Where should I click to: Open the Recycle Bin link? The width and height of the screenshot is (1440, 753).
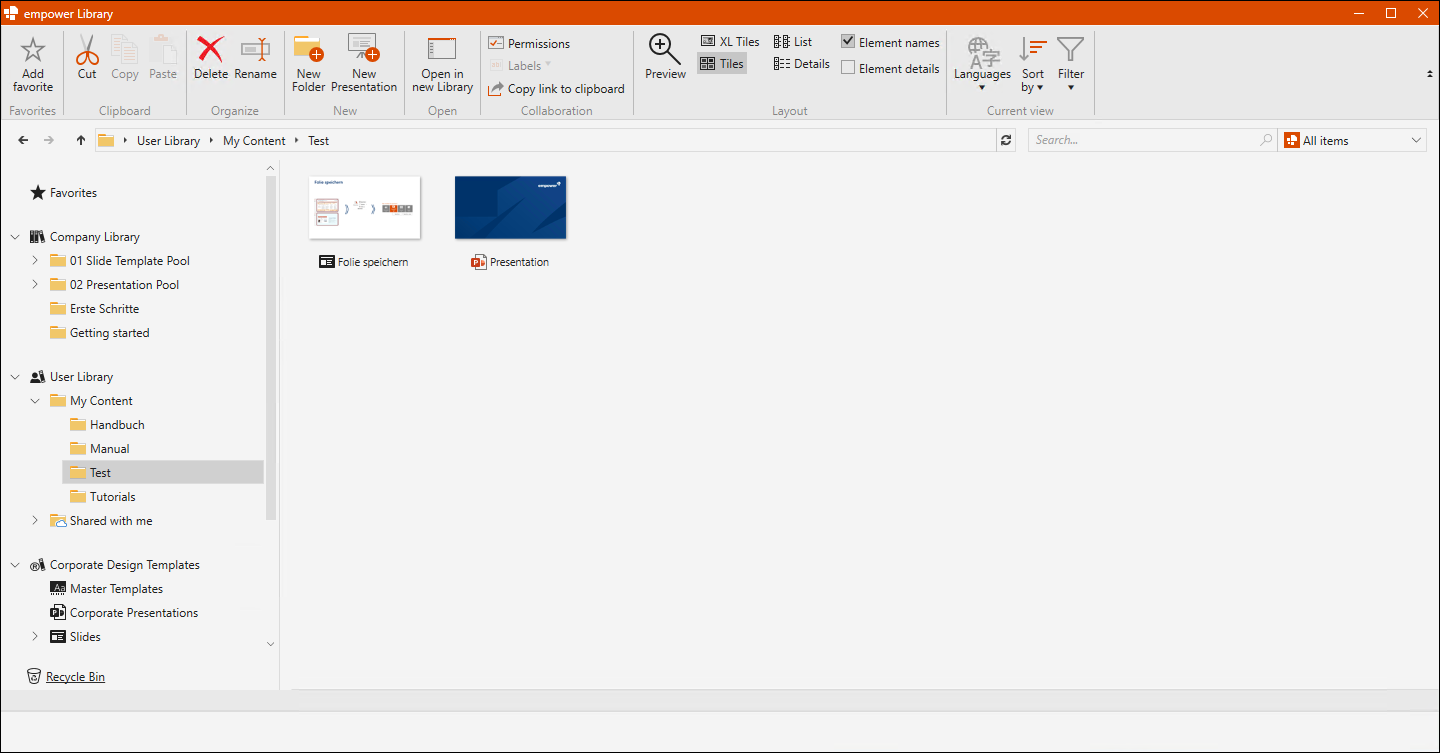point(75,677)
